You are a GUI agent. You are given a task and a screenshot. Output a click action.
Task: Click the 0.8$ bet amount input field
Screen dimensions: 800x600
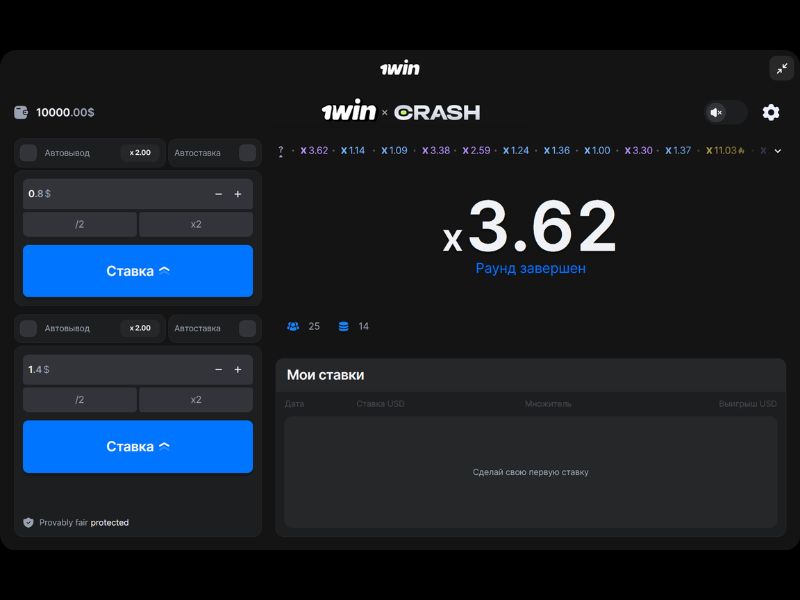pyautogui.click(x=100, y=193)
